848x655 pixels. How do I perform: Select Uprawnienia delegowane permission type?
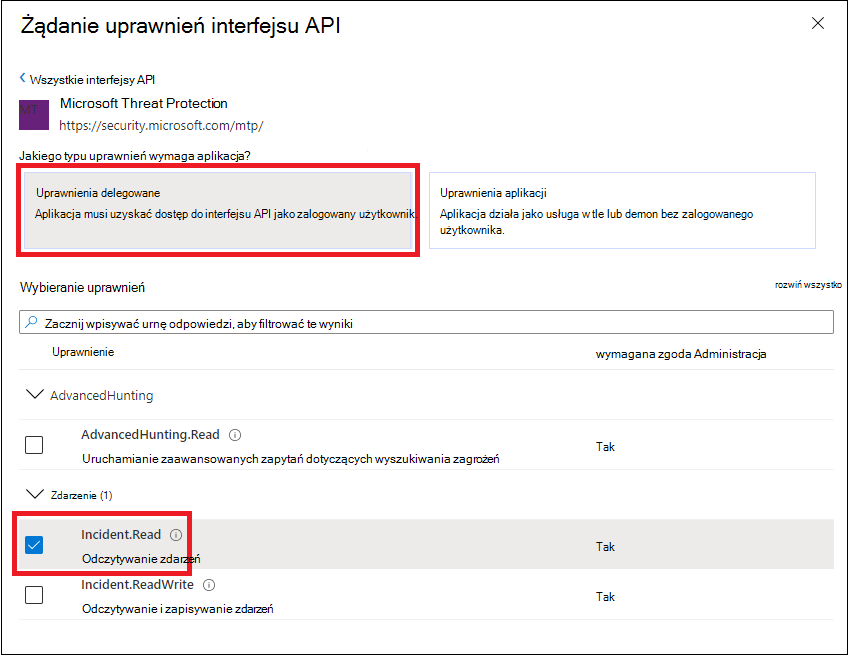point(218,210)
